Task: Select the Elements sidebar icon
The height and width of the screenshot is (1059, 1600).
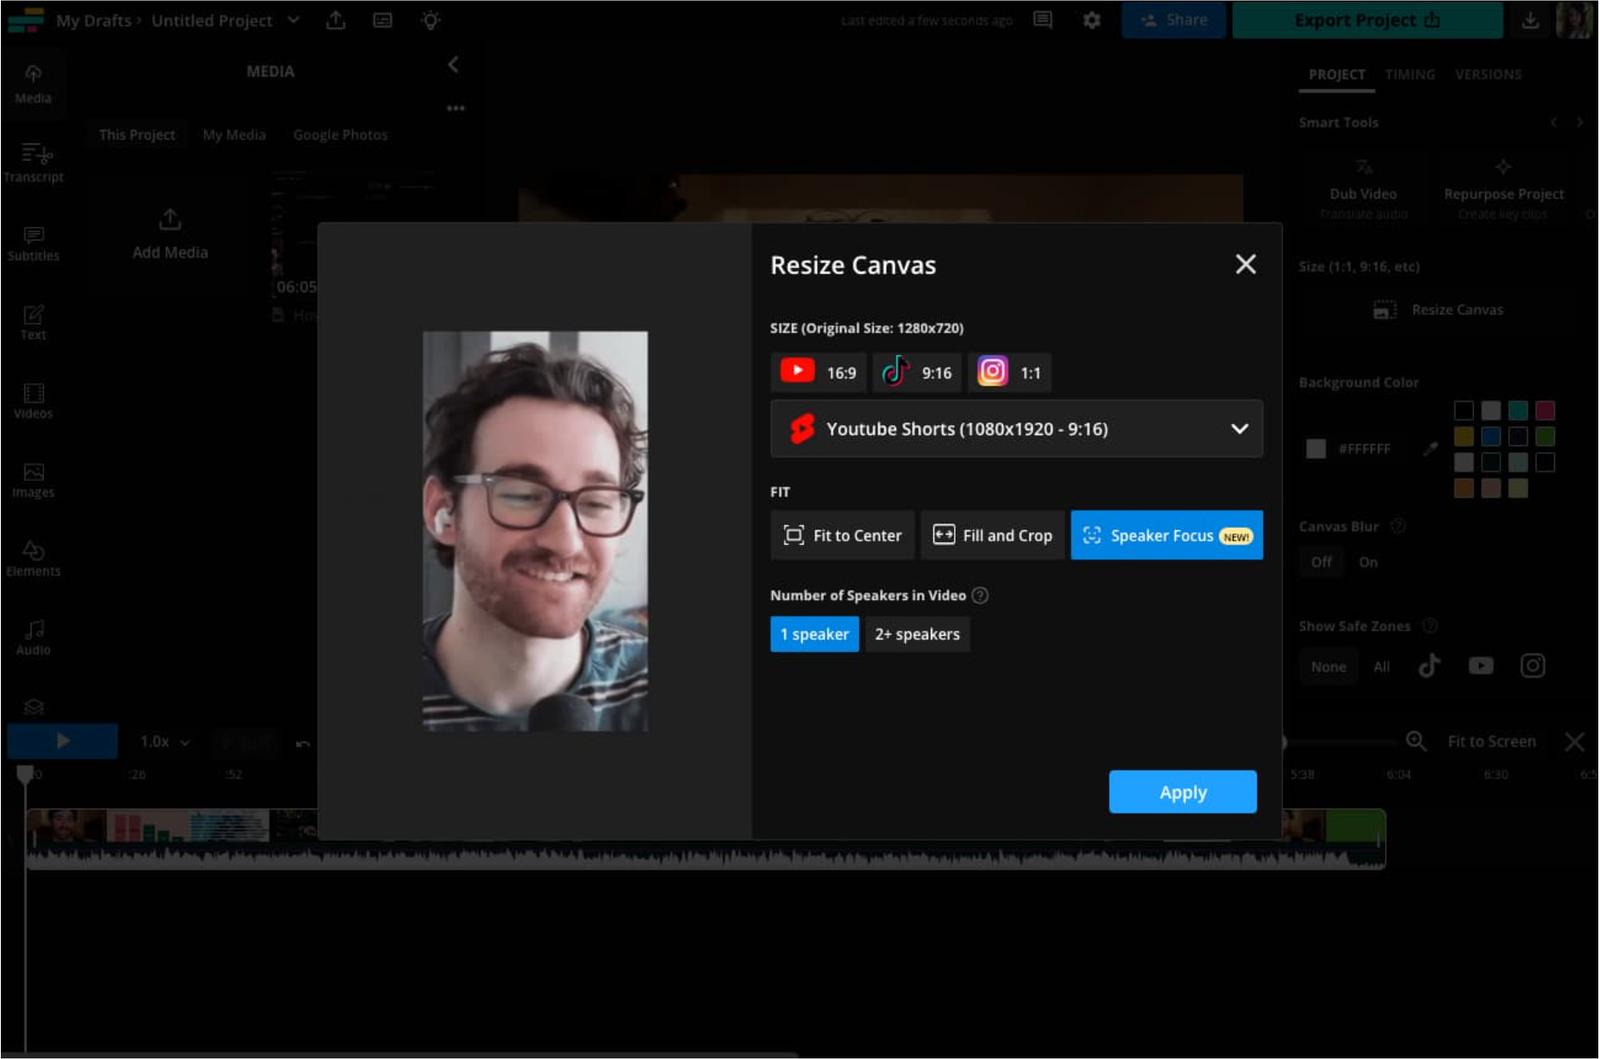Action: point(34,558)
